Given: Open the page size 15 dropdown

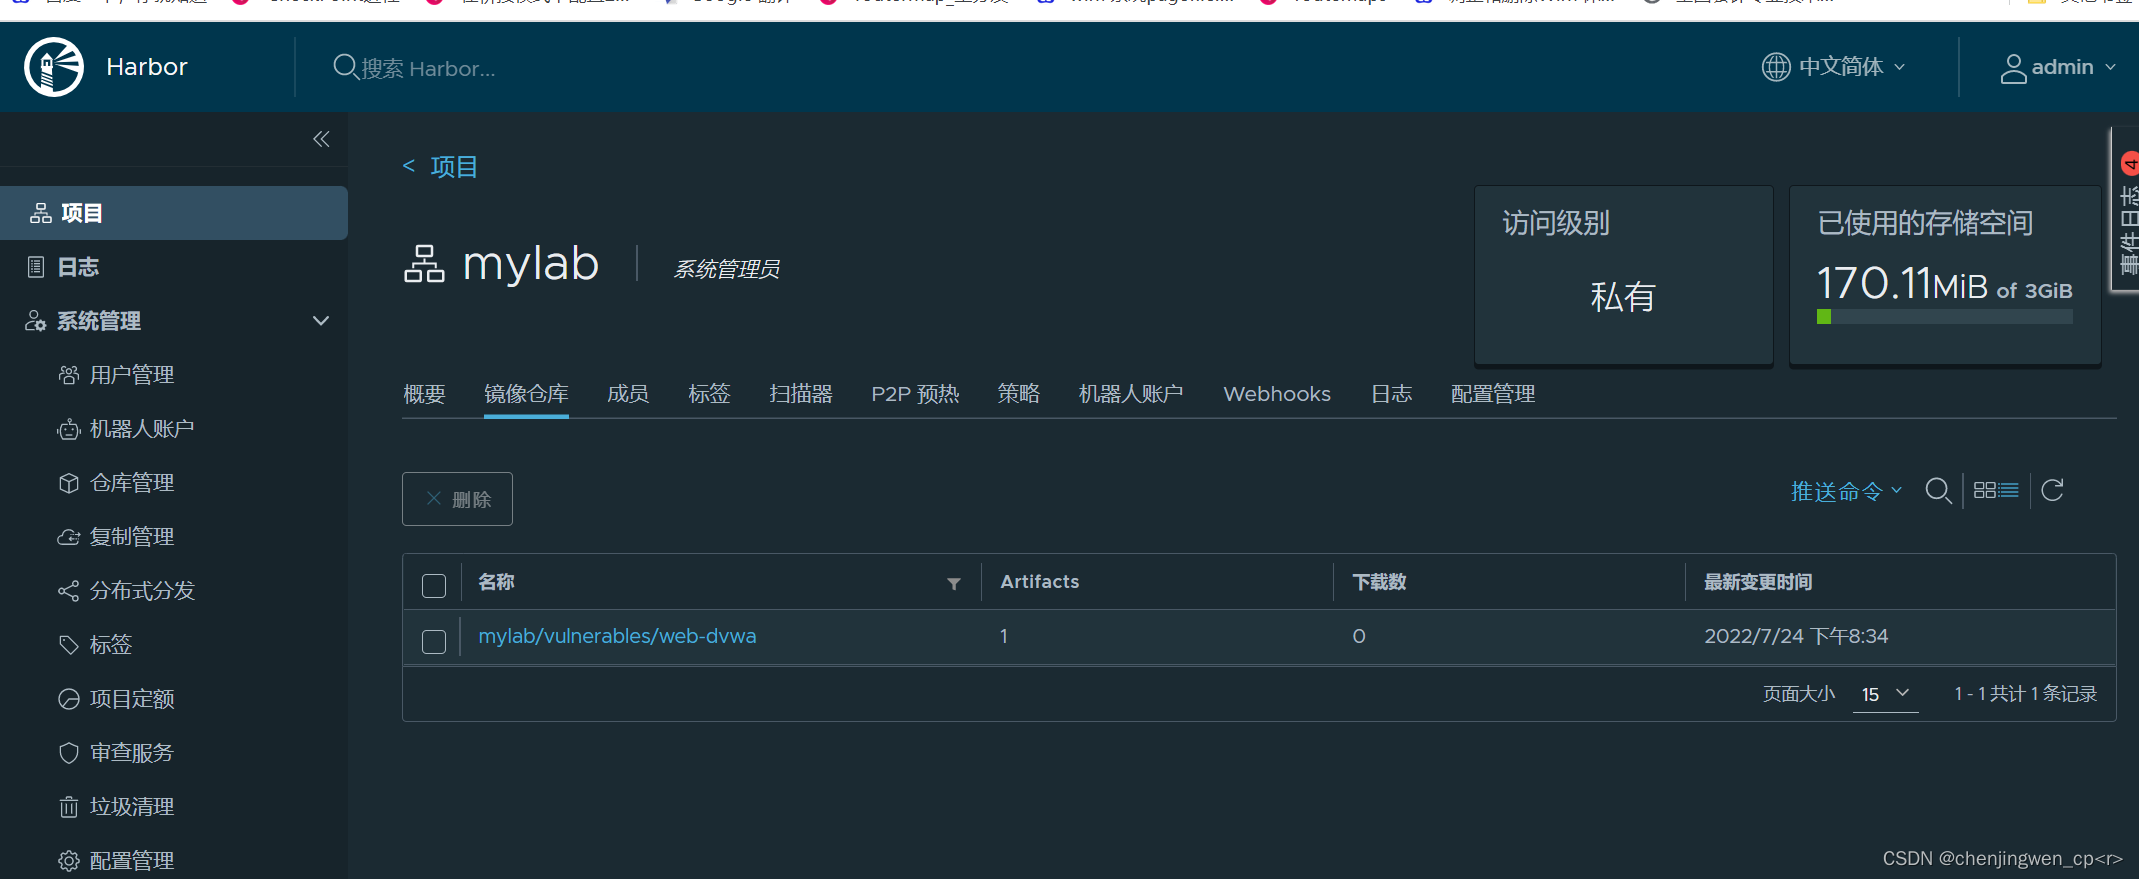Looking at the screenshot, I should pyautogui.click(x=1886, y=694).
